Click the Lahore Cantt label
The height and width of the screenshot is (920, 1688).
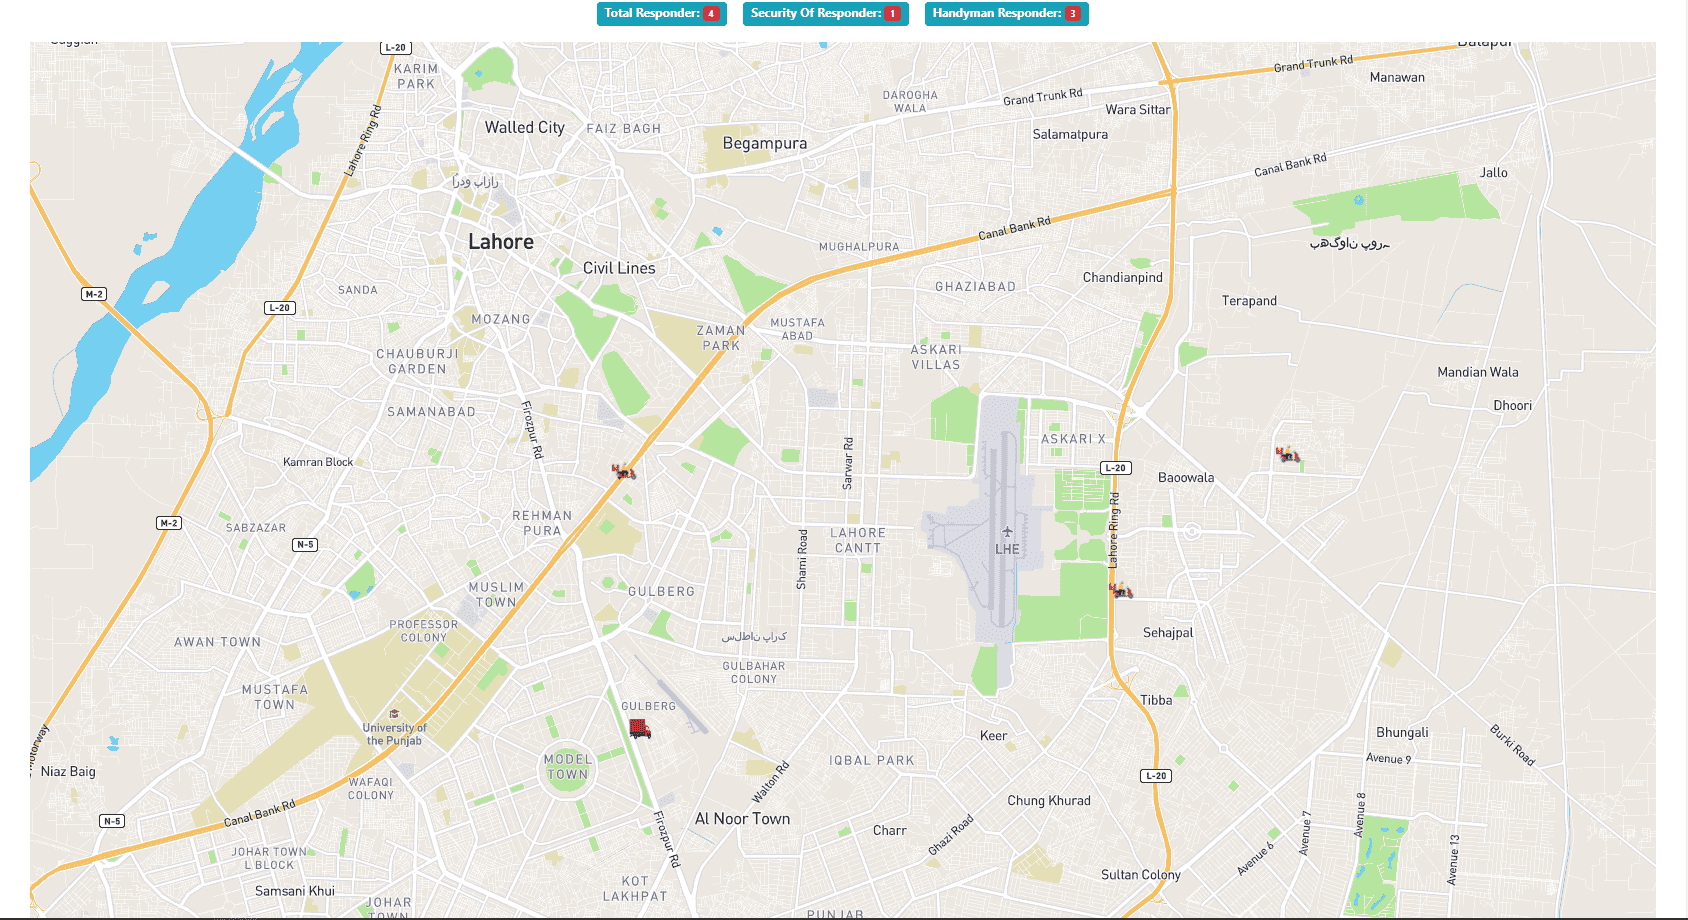[858, 541]
